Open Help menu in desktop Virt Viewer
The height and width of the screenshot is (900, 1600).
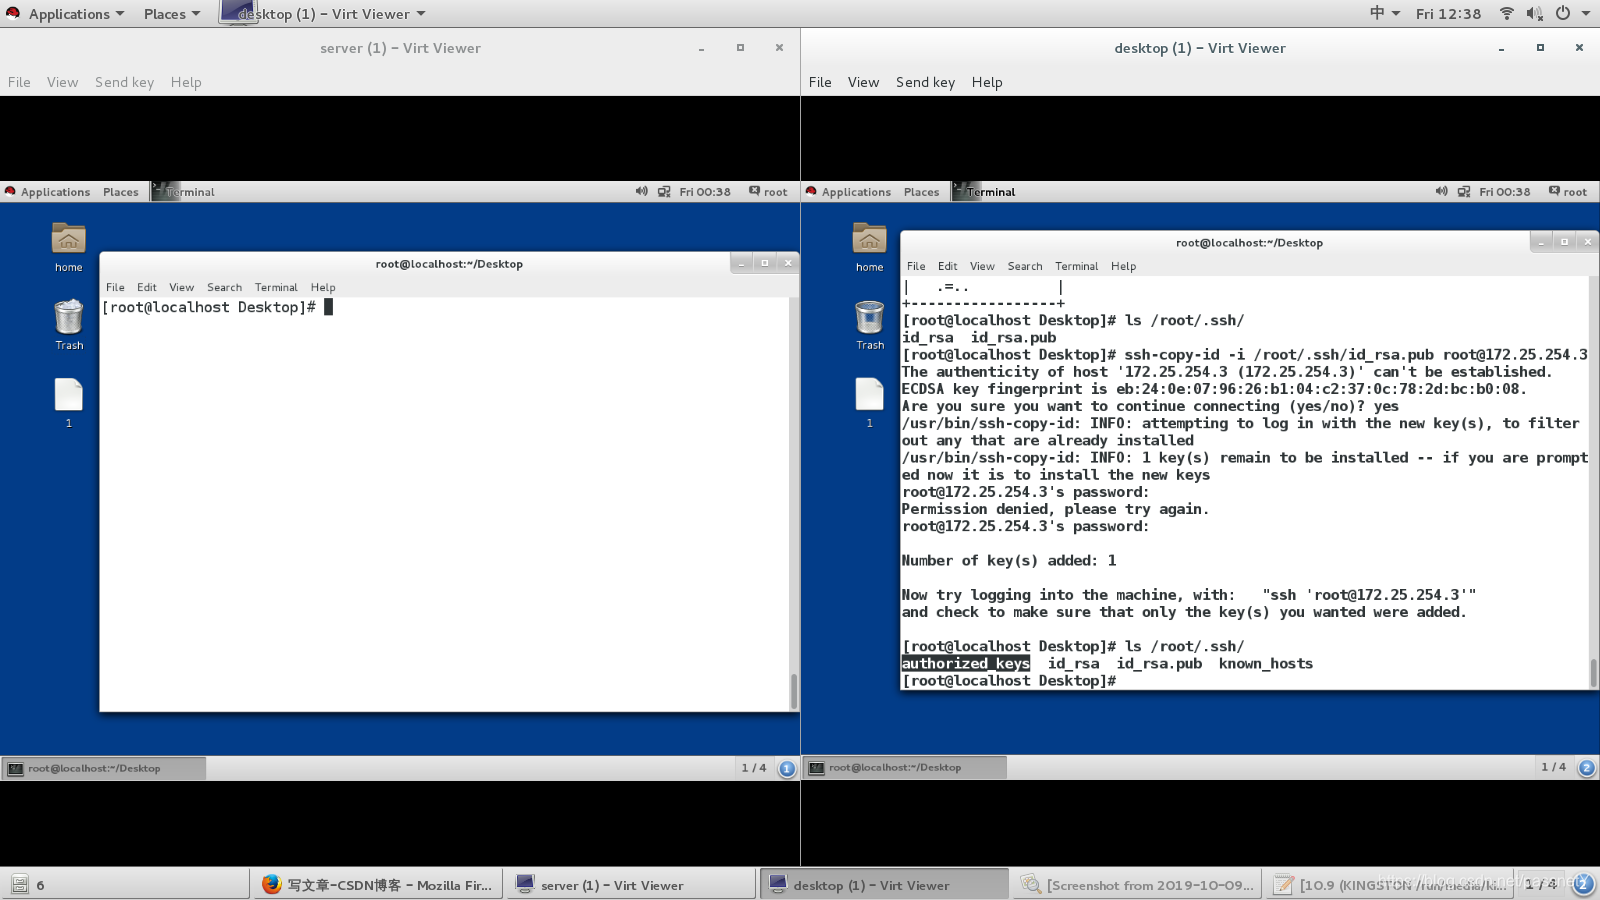(987, 82)
